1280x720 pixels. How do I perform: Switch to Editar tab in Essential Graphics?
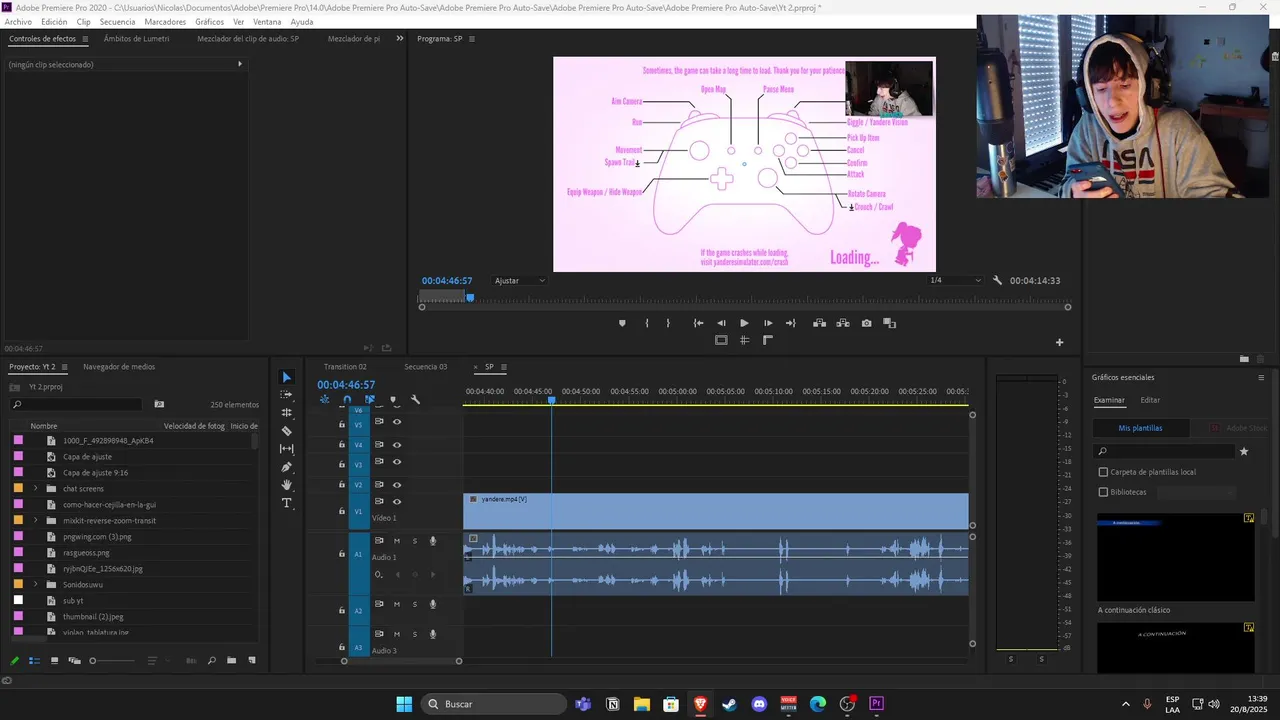(x=1151, y=400)
